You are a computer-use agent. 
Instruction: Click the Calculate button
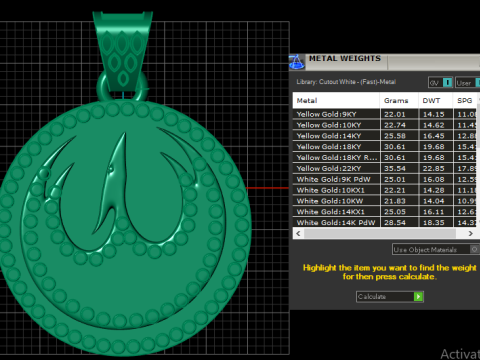tap(390, 296)
